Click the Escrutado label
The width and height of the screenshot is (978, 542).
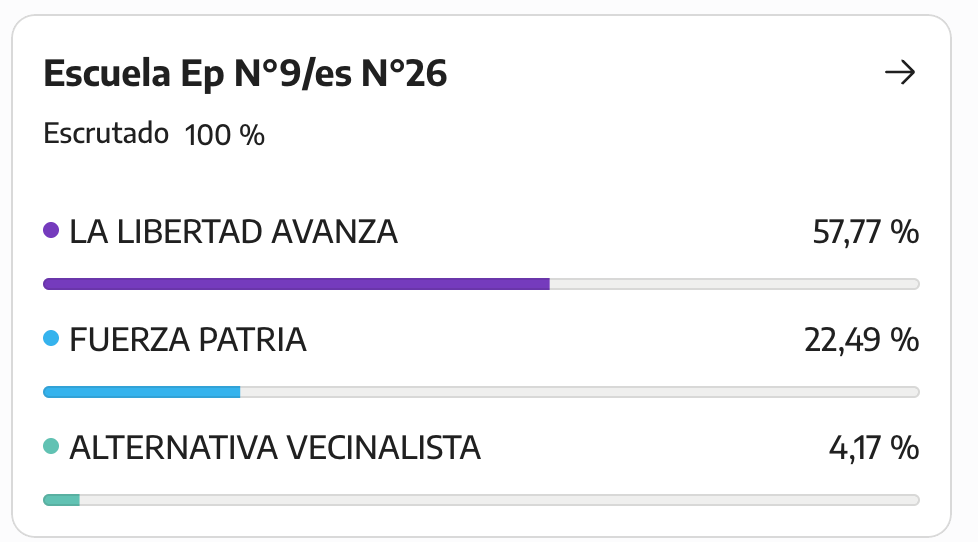106,133
